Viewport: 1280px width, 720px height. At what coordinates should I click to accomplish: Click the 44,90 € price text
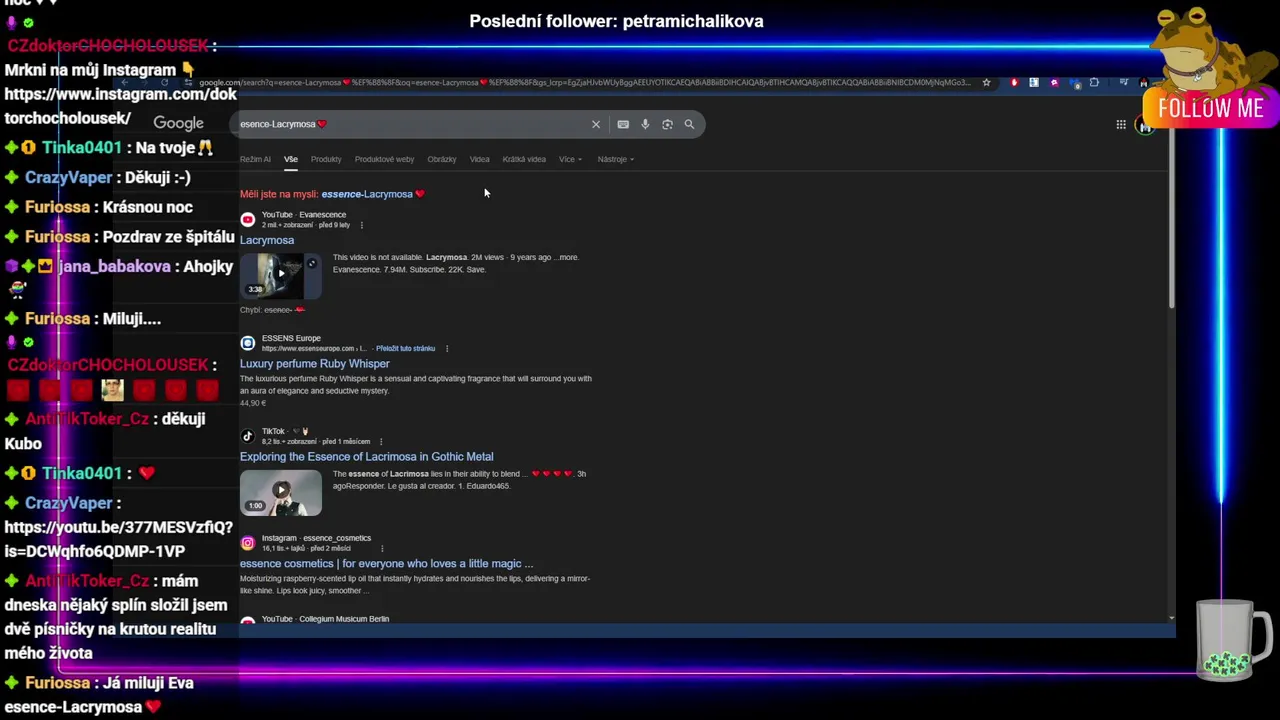point(253,403)
